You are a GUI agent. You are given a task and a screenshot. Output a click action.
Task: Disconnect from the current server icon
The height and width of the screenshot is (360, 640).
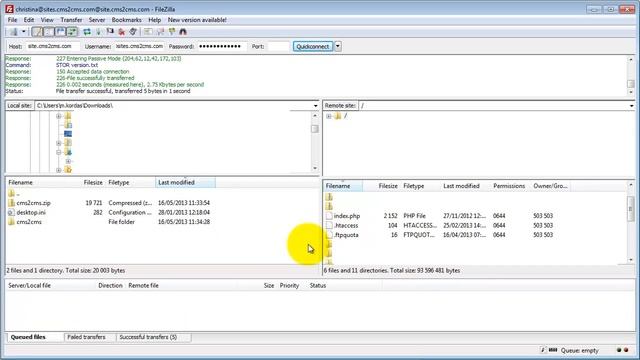click(x=122, y=32)
